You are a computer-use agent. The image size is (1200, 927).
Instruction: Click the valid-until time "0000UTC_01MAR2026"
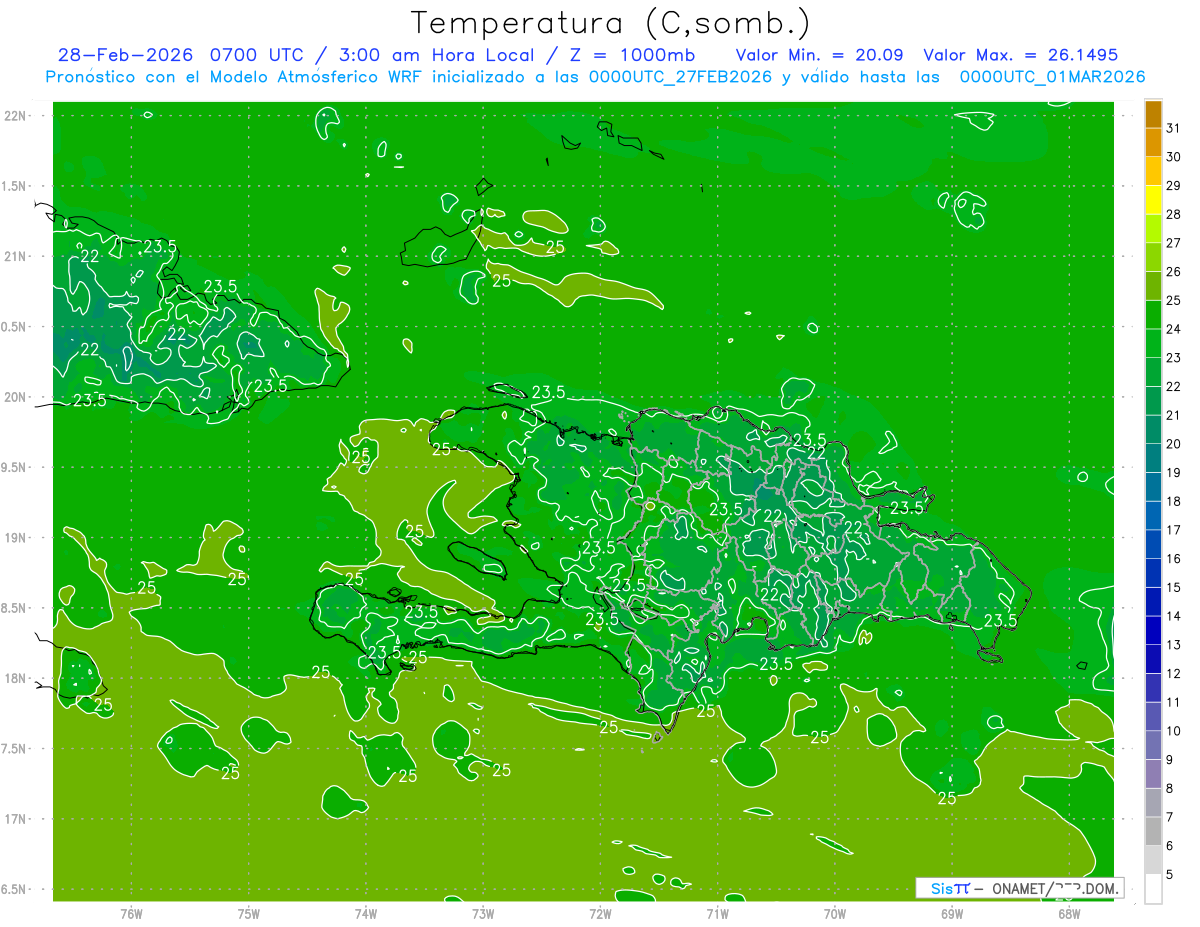click(x=1052, y=77)
